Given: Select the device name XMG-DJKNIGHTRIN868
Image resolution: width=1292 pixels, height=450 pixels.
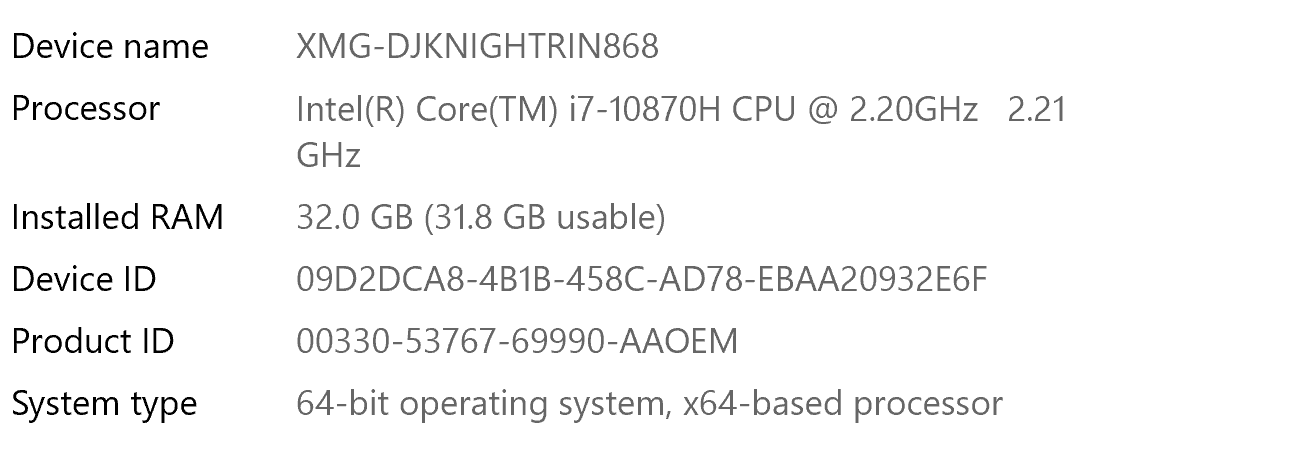Looking at the screenshot, I should 477,47.
